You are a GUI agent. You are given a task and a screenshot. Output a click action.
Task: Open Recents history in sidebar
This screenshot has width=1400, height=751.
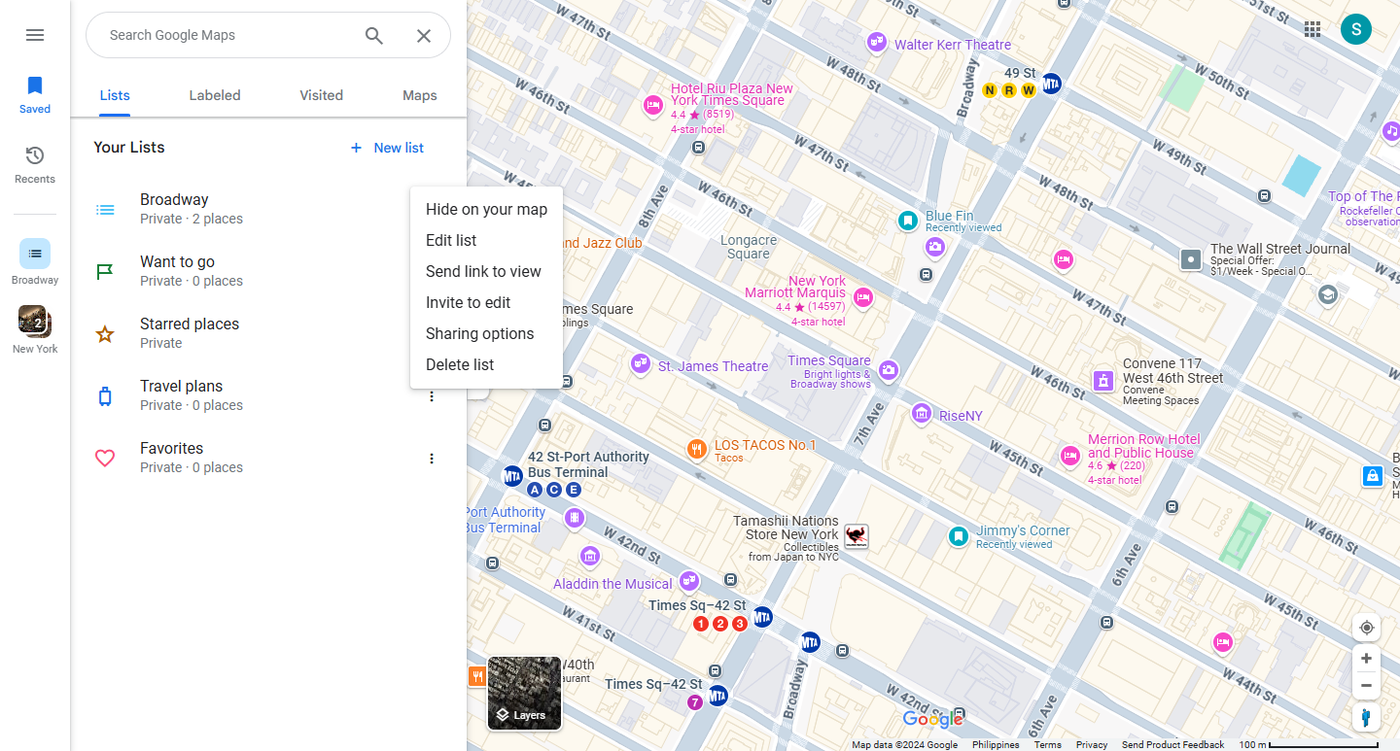pos(35,164)
